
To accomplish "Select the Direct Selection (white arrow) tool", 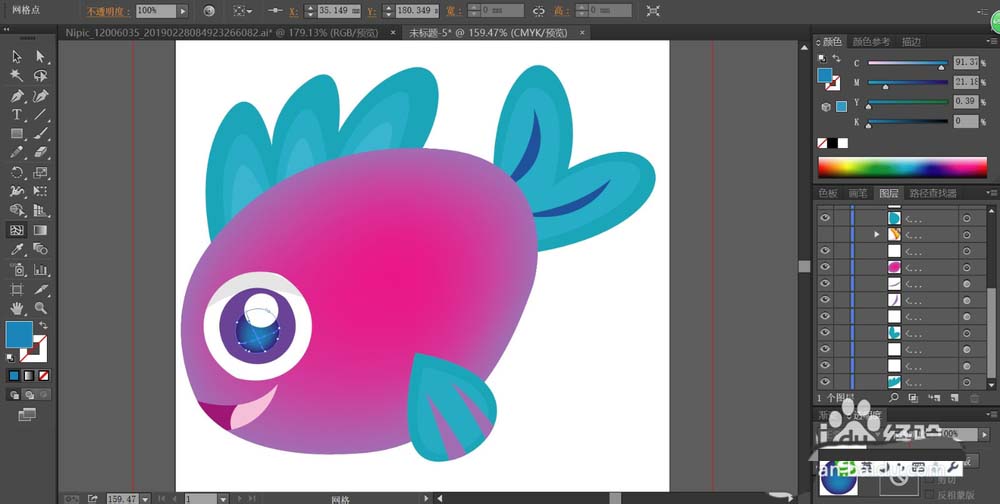I will tap(41, 57).
